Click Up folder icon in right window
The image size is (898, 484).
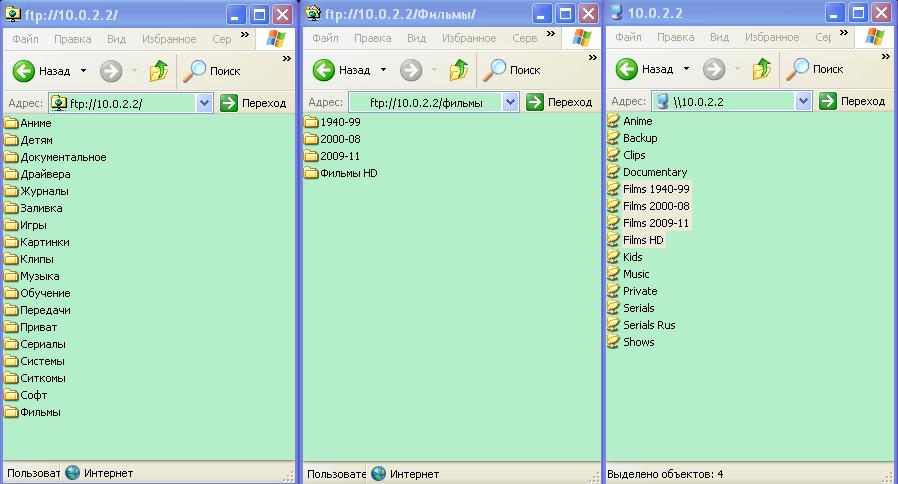click(762, 70)
